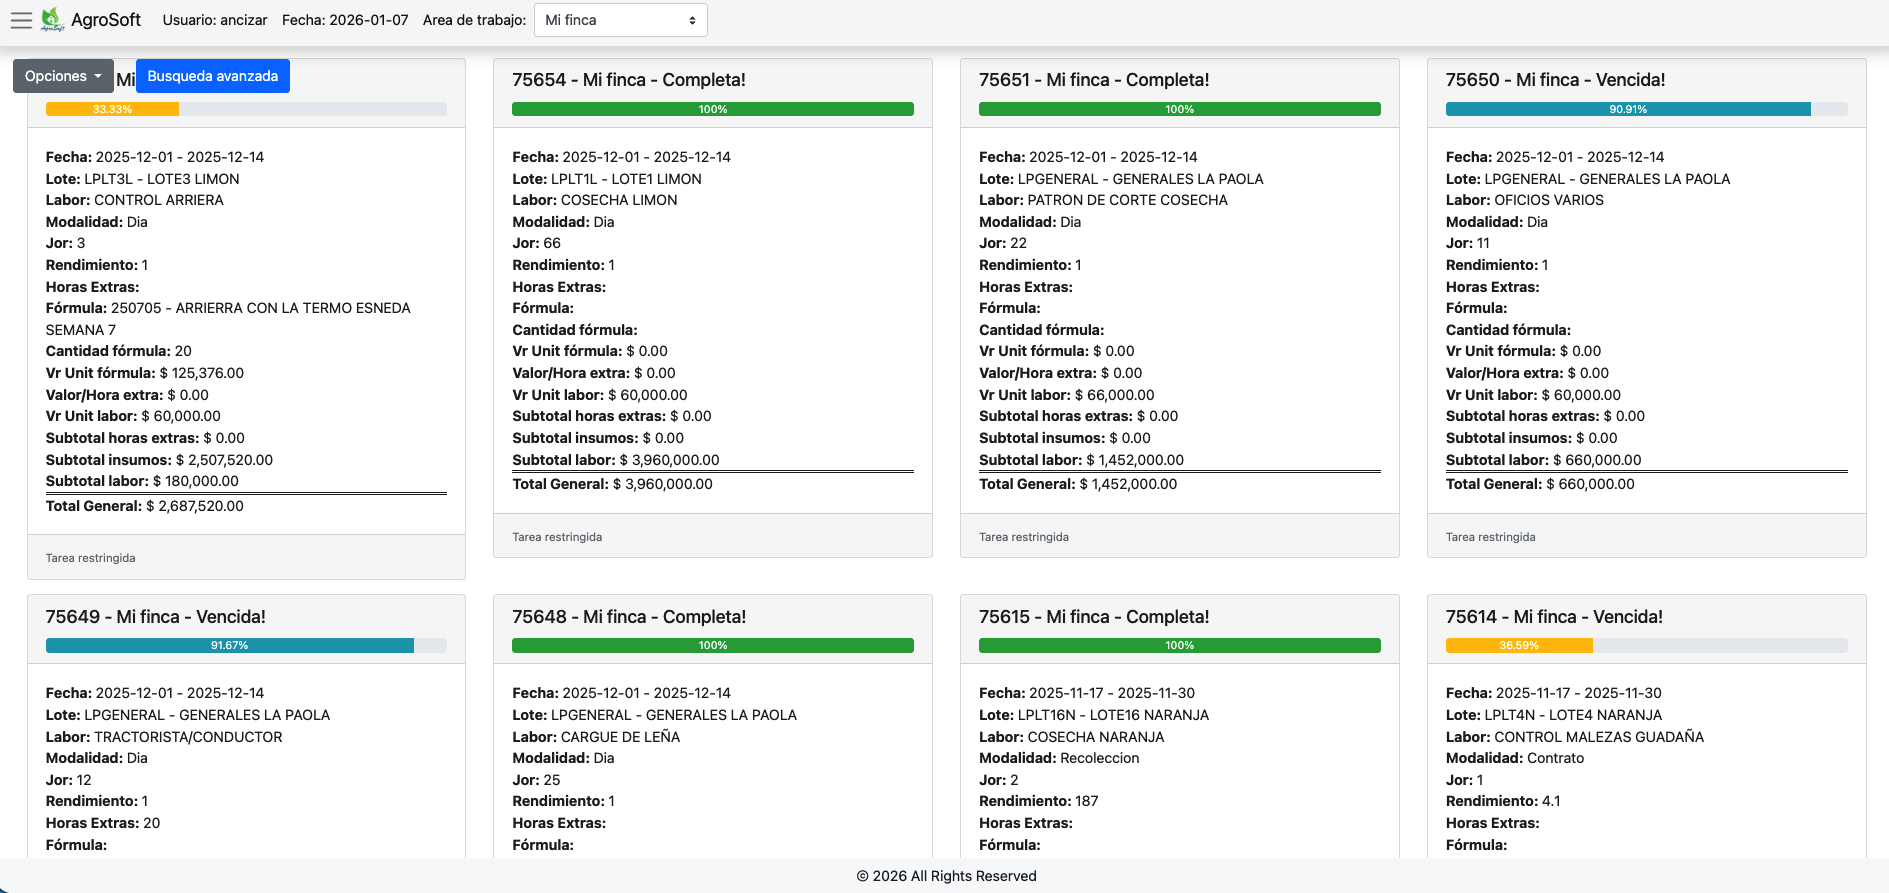Screen dimensions: 1889x893
Task: Click the 90.91% progress bar
Action: tap(1627, 109)
